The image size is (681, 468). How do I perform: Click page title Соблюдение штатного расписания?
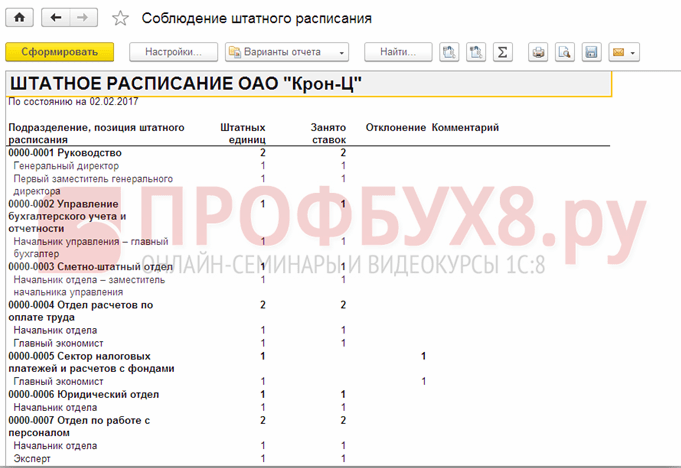click(x=257, y=18)
